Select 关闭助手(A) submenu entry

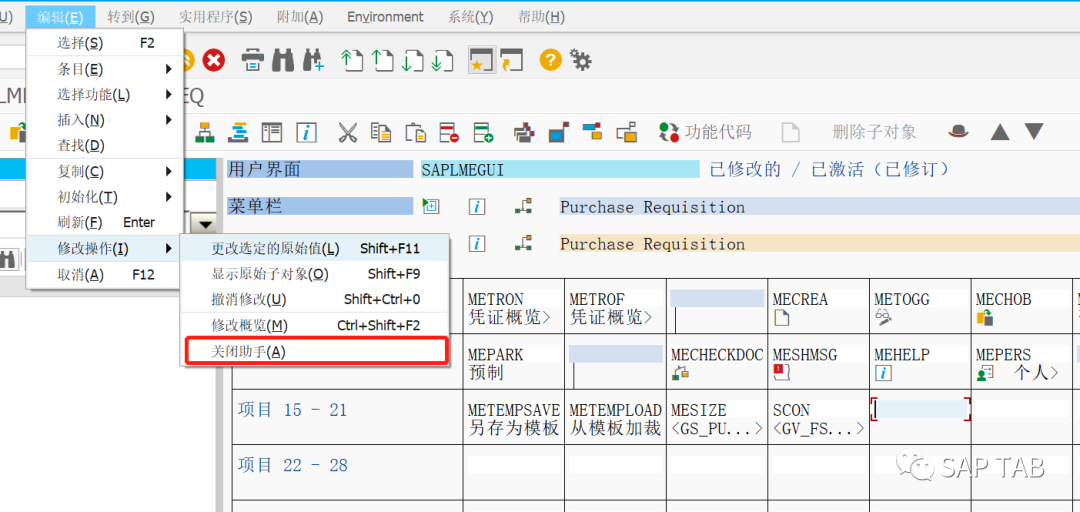point(316,351)
